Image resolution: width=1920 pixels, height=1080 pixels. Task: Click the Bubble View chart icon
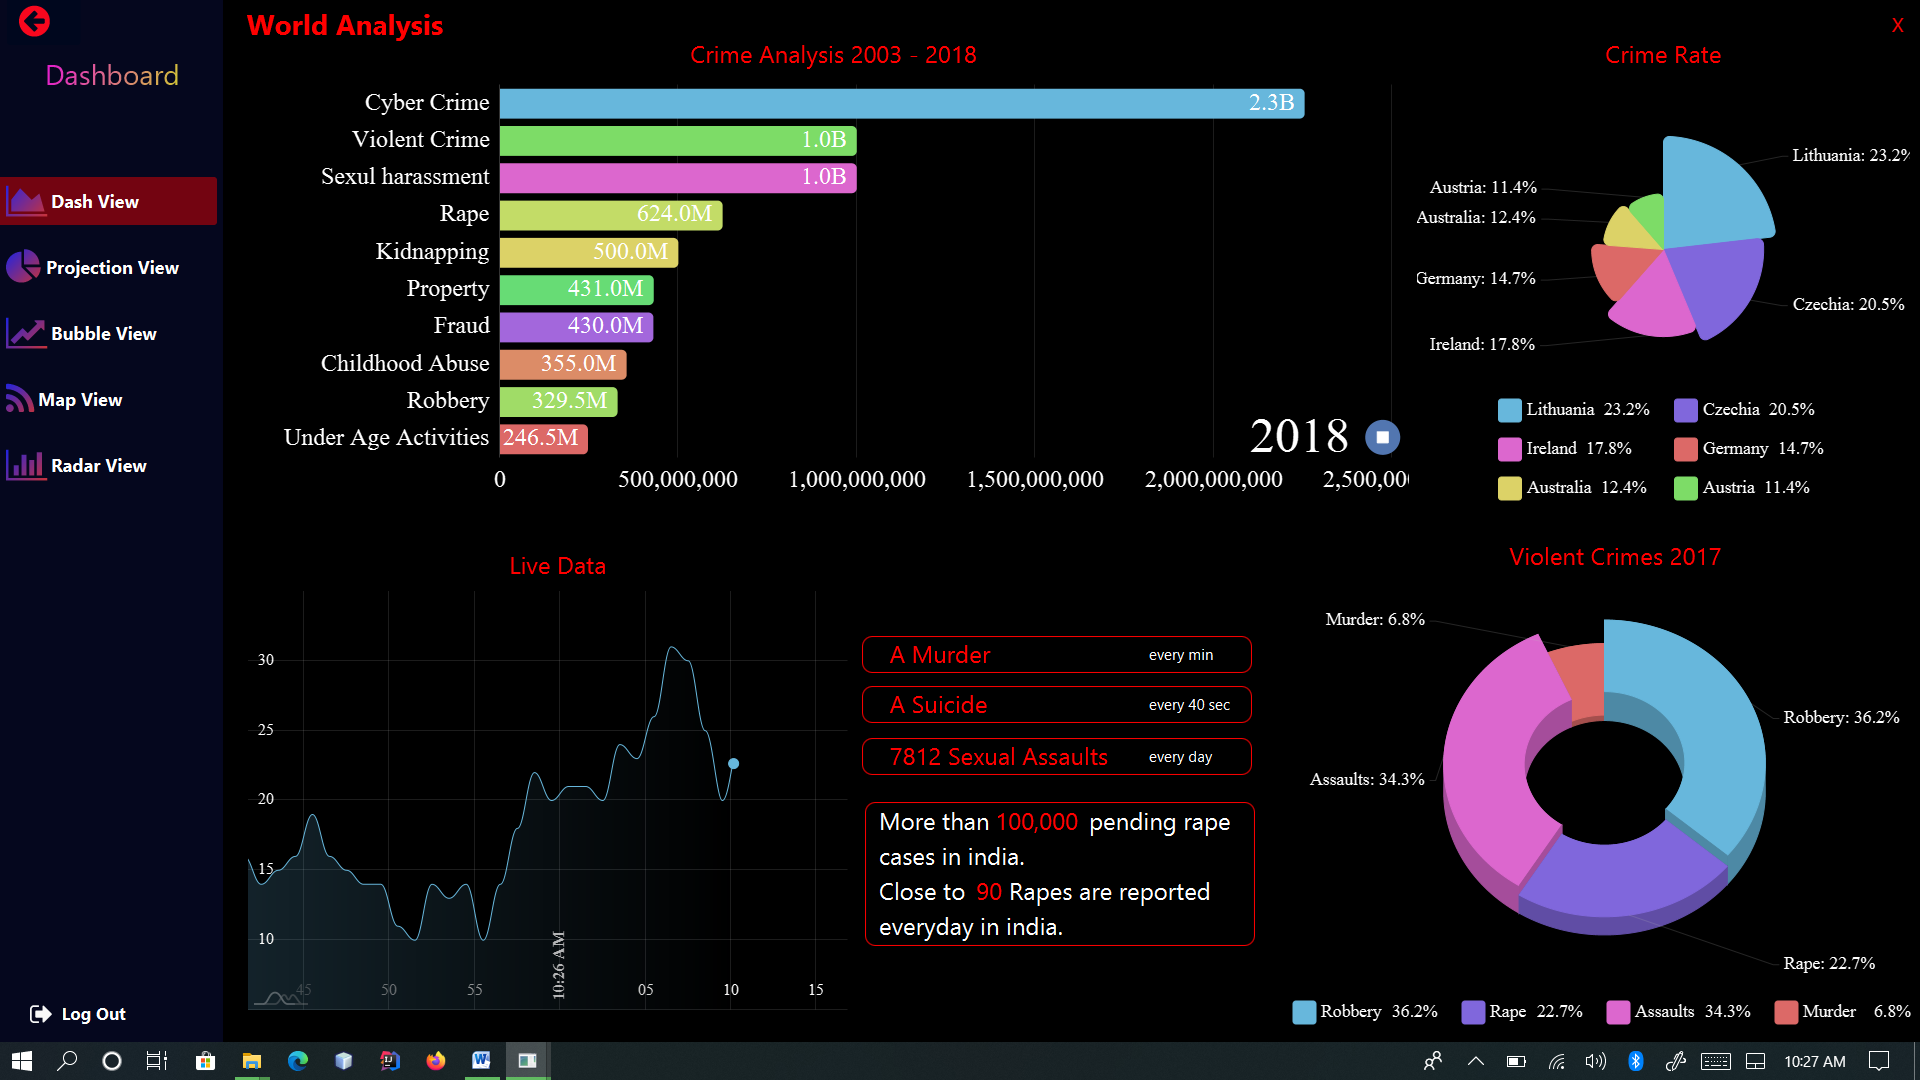tap(25, 333)
